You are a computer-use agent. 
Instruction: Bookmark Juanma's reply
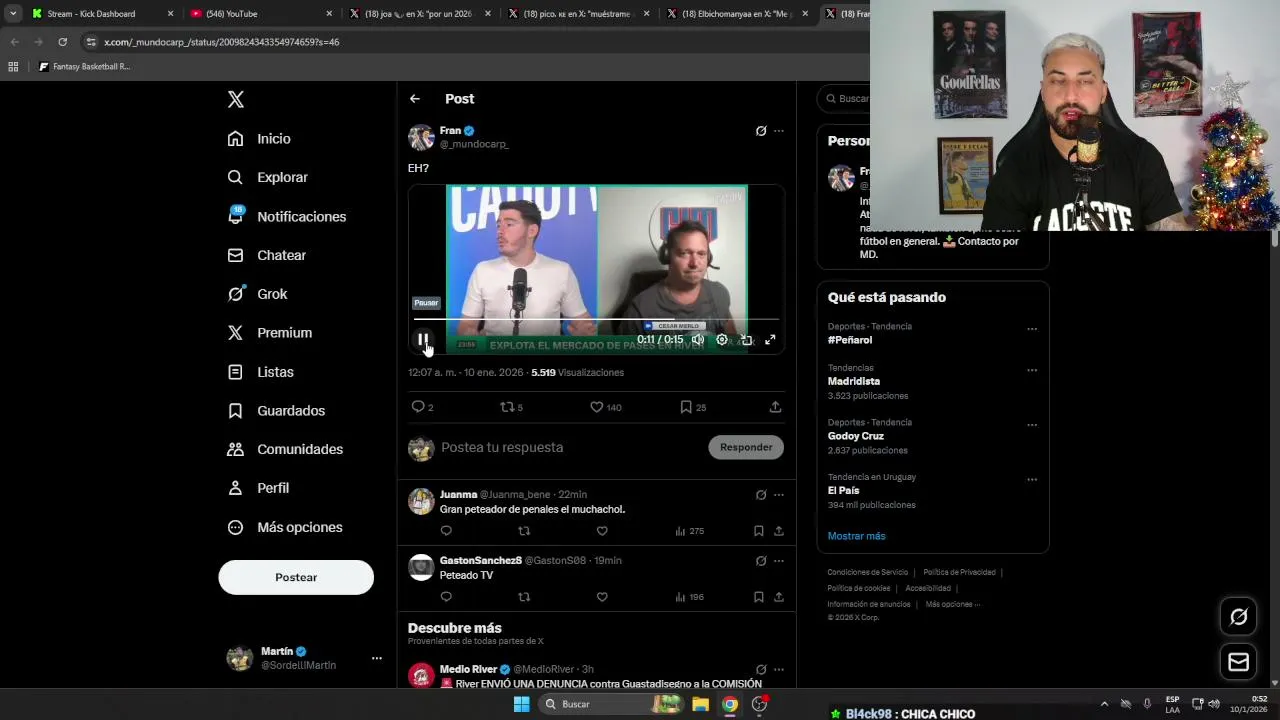click(x=759, y=531)
